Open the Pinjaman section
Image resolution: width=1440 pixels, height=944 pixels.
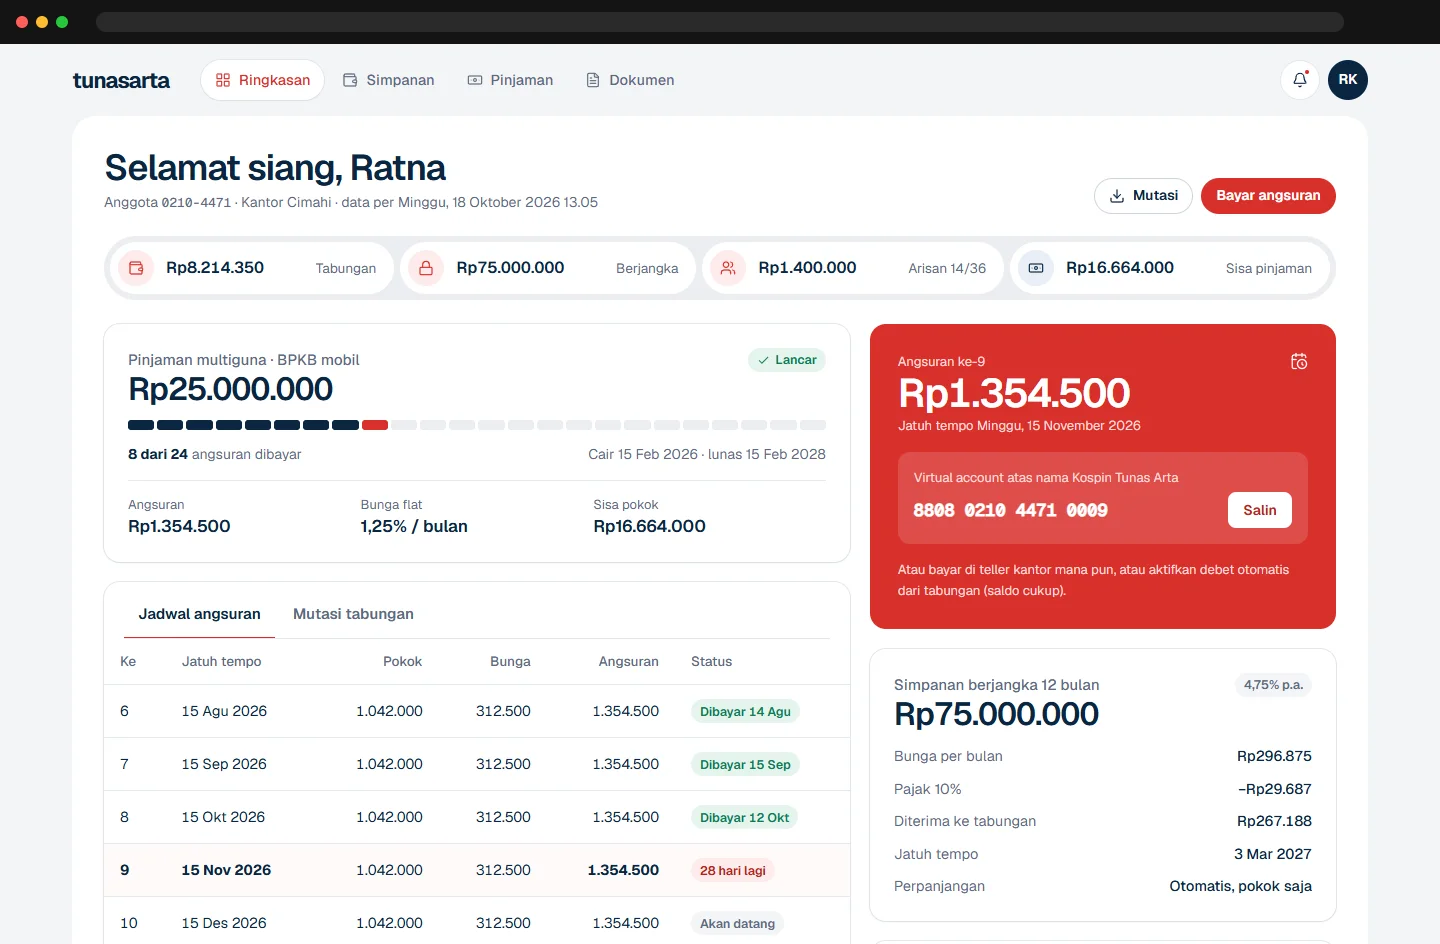point(510,80)
